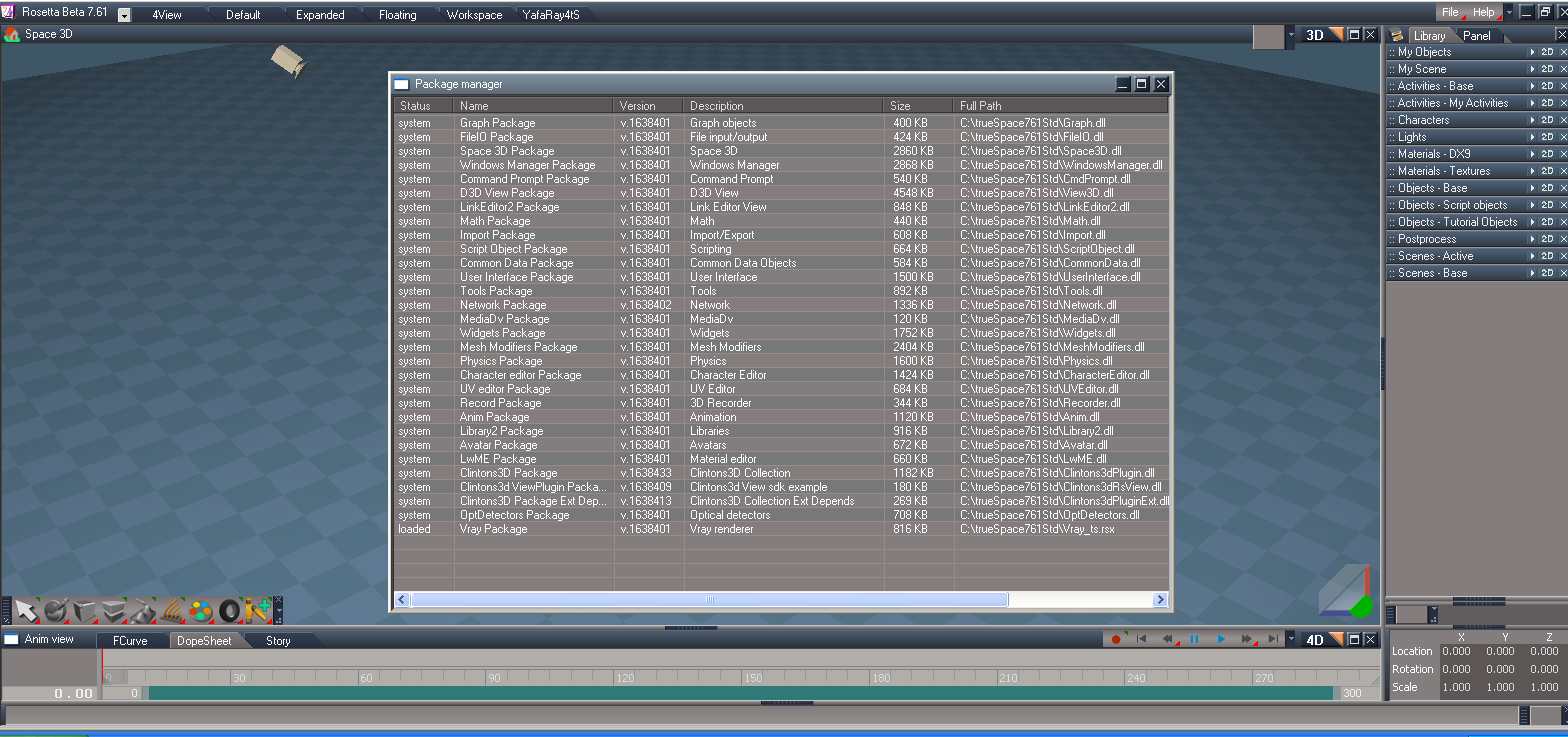1568x737 pixels.
Task: Activate the terrain sculpt tool
Action: click(x=143, y=610)
